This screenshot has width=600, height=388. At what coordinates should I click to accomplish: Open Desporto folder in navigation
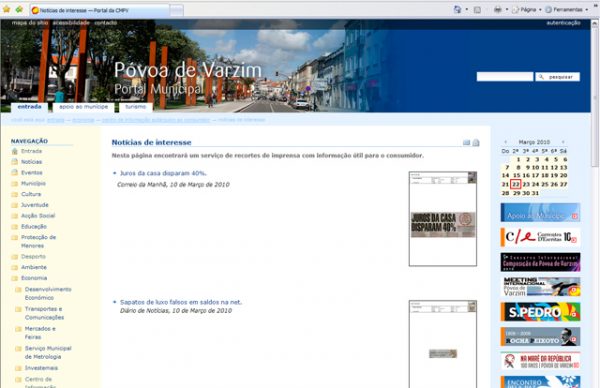[x=33, y=256]
